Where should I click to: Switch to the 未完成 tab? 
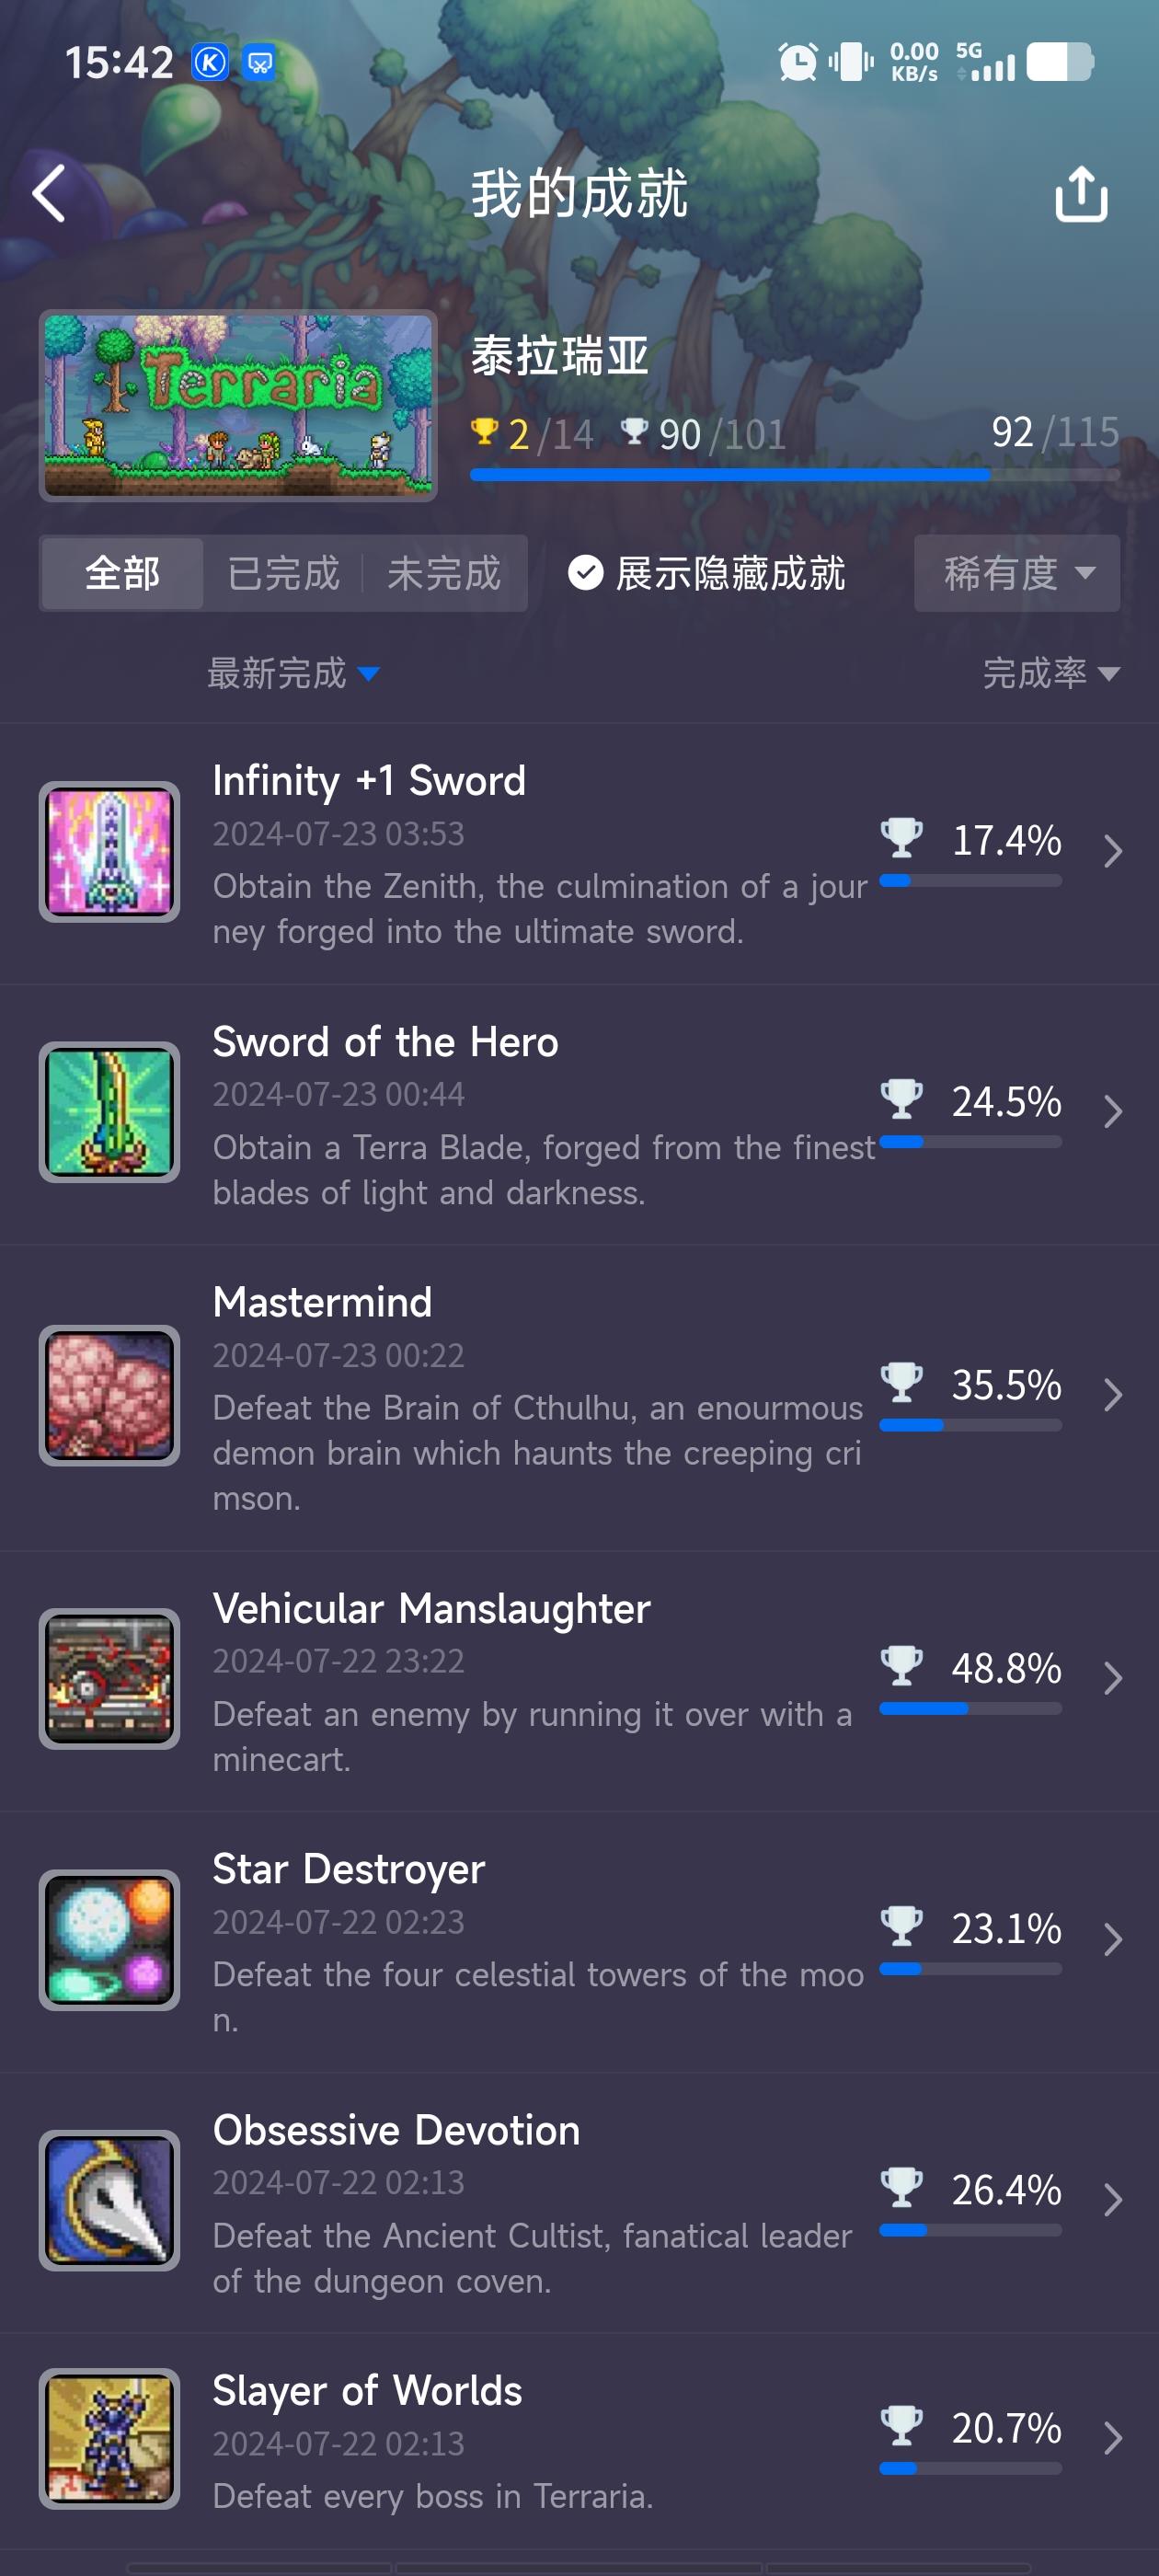pyautogui.click(x=443, y=573)
